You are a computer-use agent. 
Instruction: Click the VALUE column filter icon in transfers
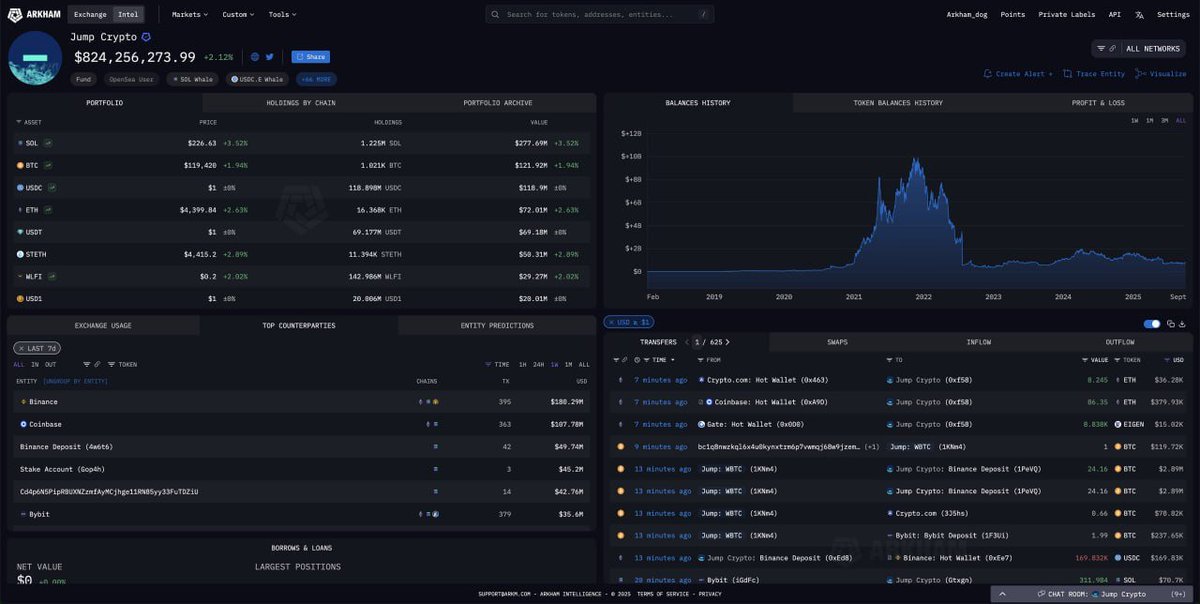(1084, 360)
